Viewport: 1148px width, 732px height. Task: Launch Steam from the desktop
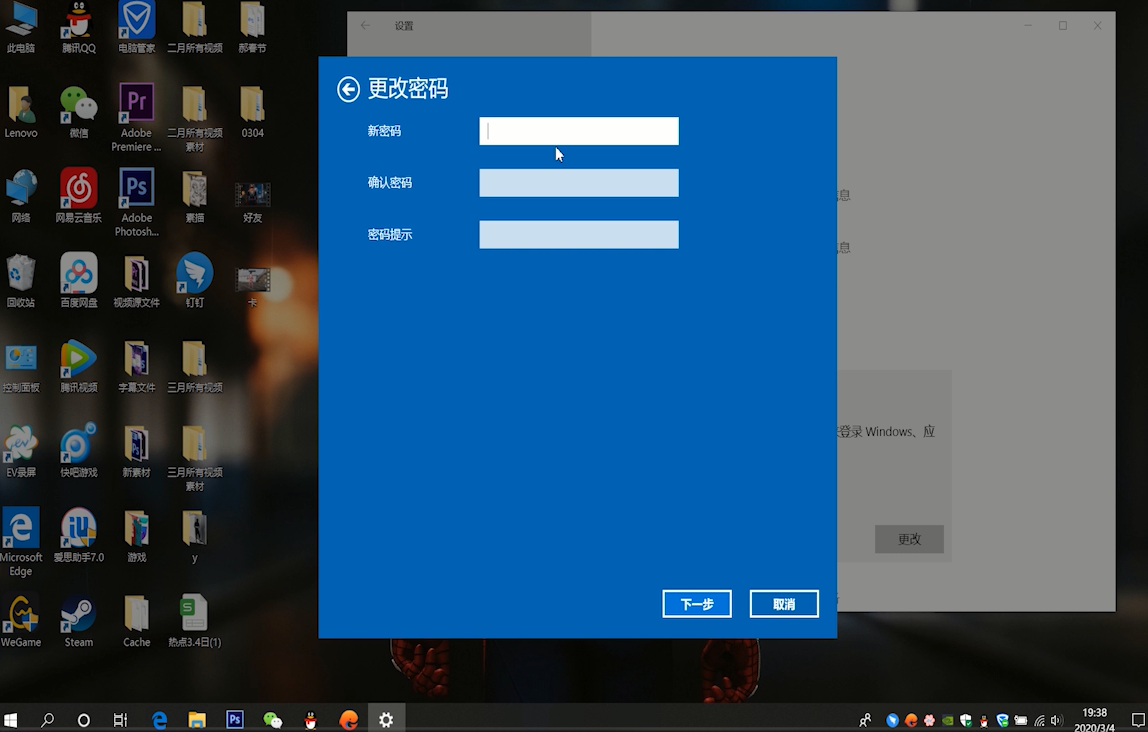click(78, 613)
